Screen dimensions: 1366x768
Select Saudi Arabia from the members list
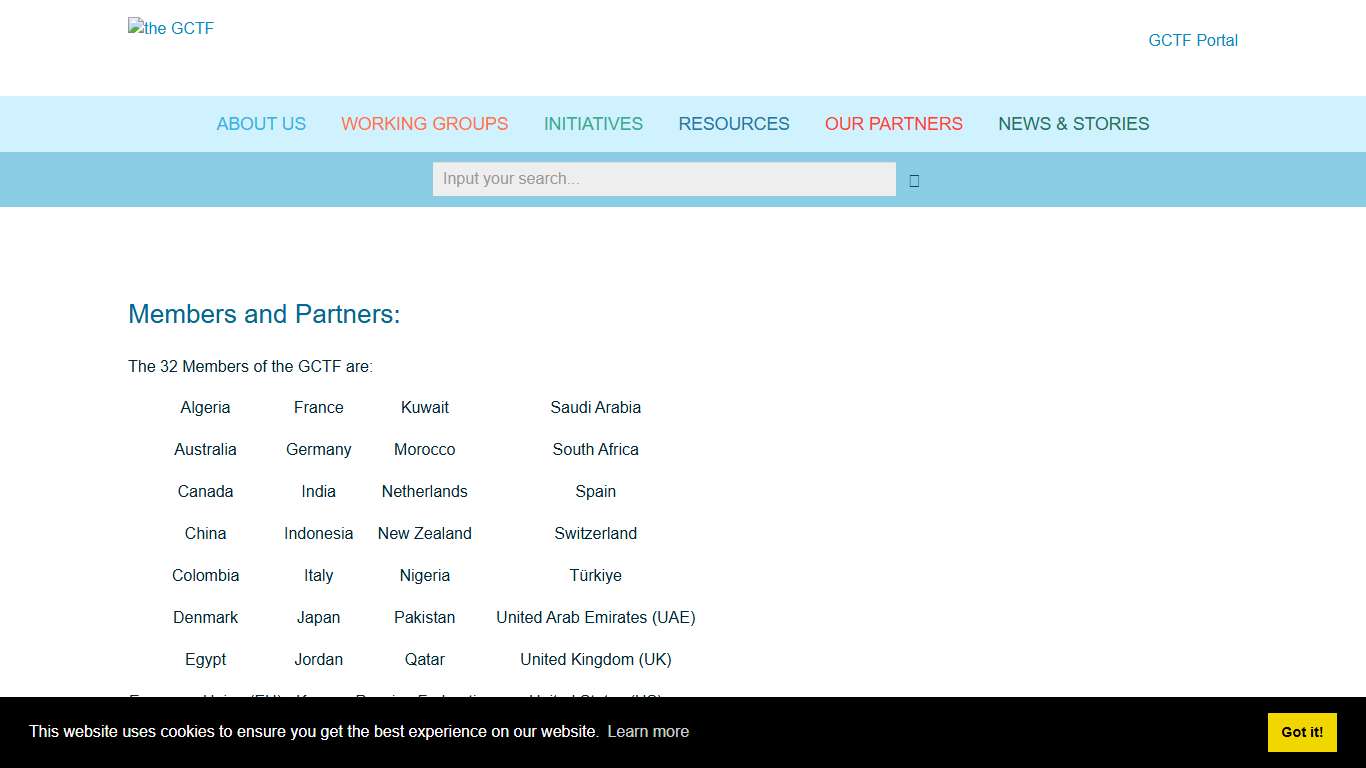tap(595, 407)
